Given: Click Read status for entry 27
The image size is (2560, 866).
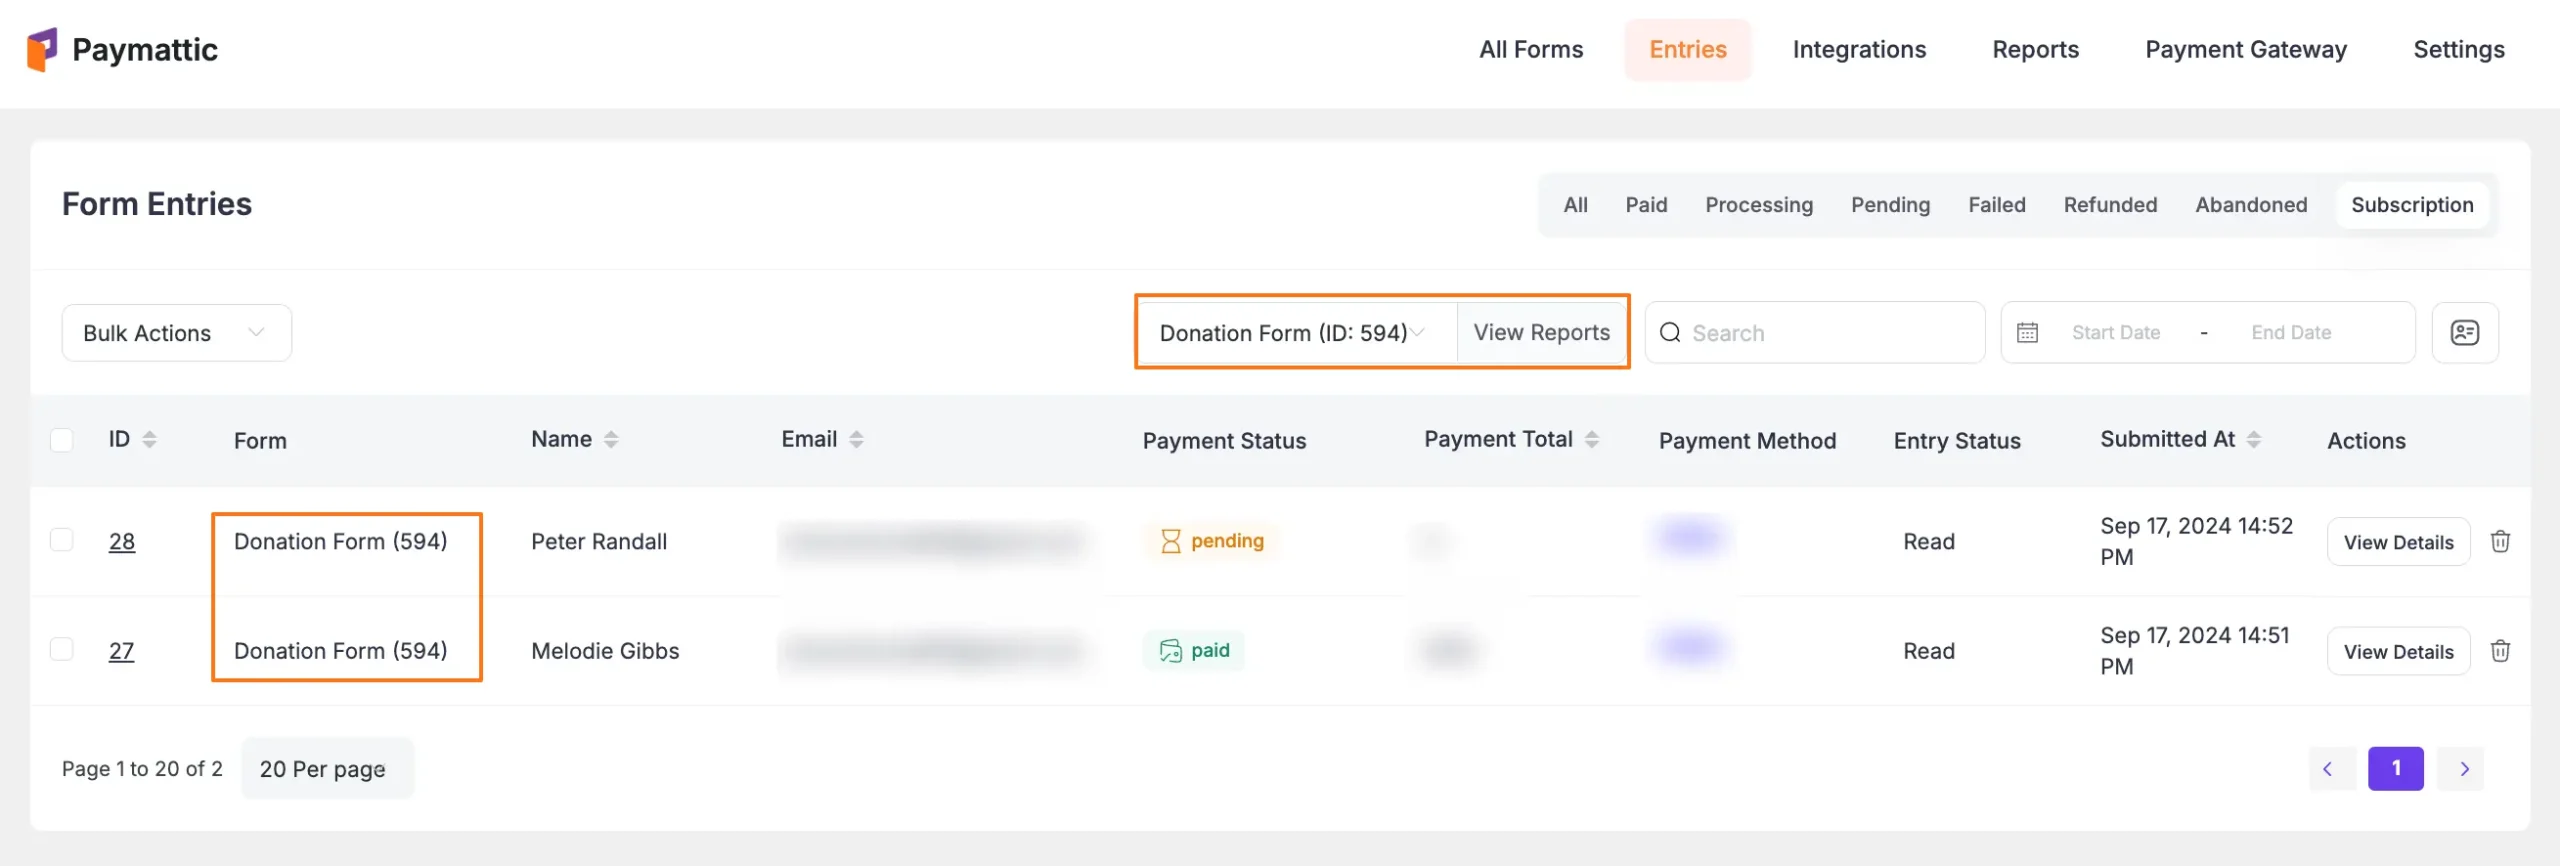Looking at the screenshot, I should (x=1928, y=651).
